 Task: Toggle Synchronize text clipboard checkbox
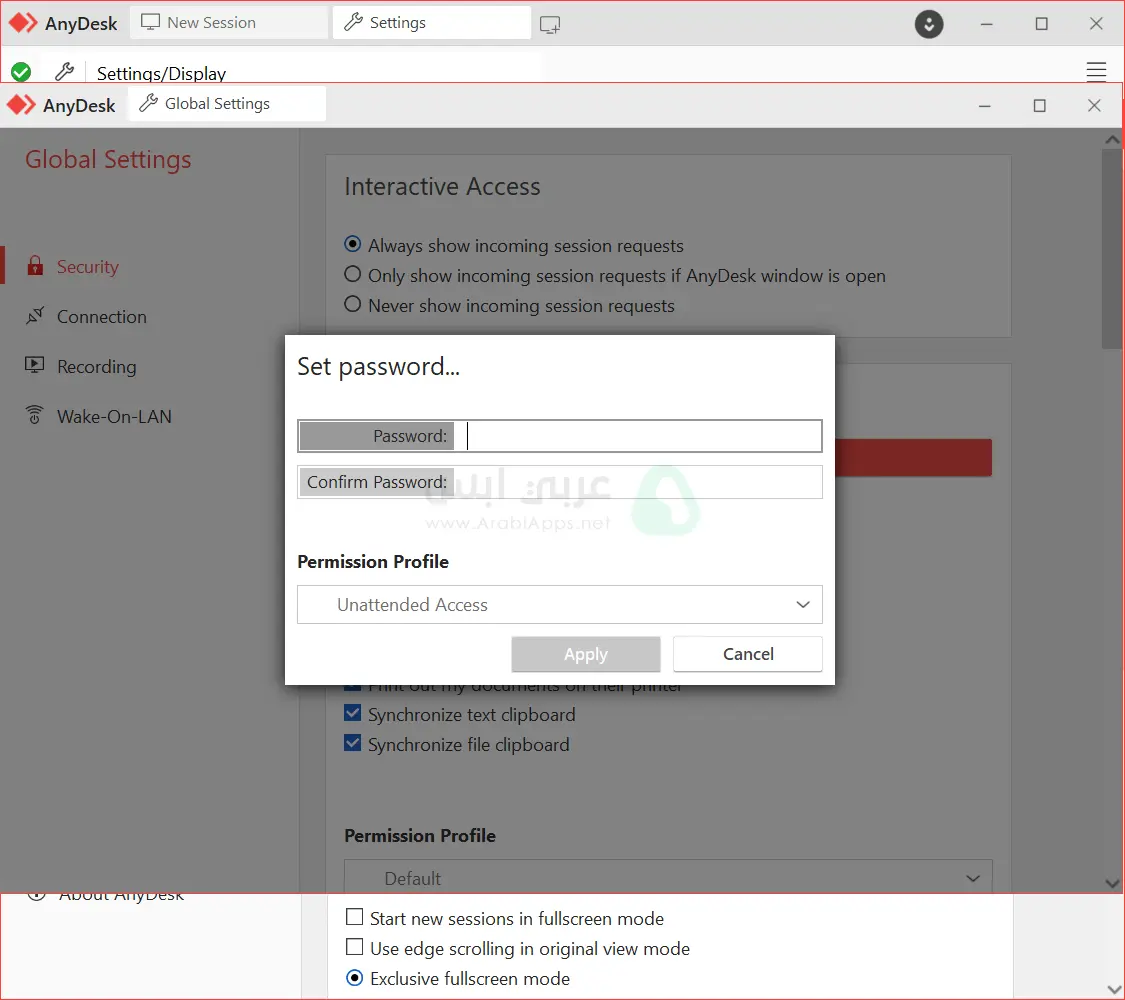353,714
